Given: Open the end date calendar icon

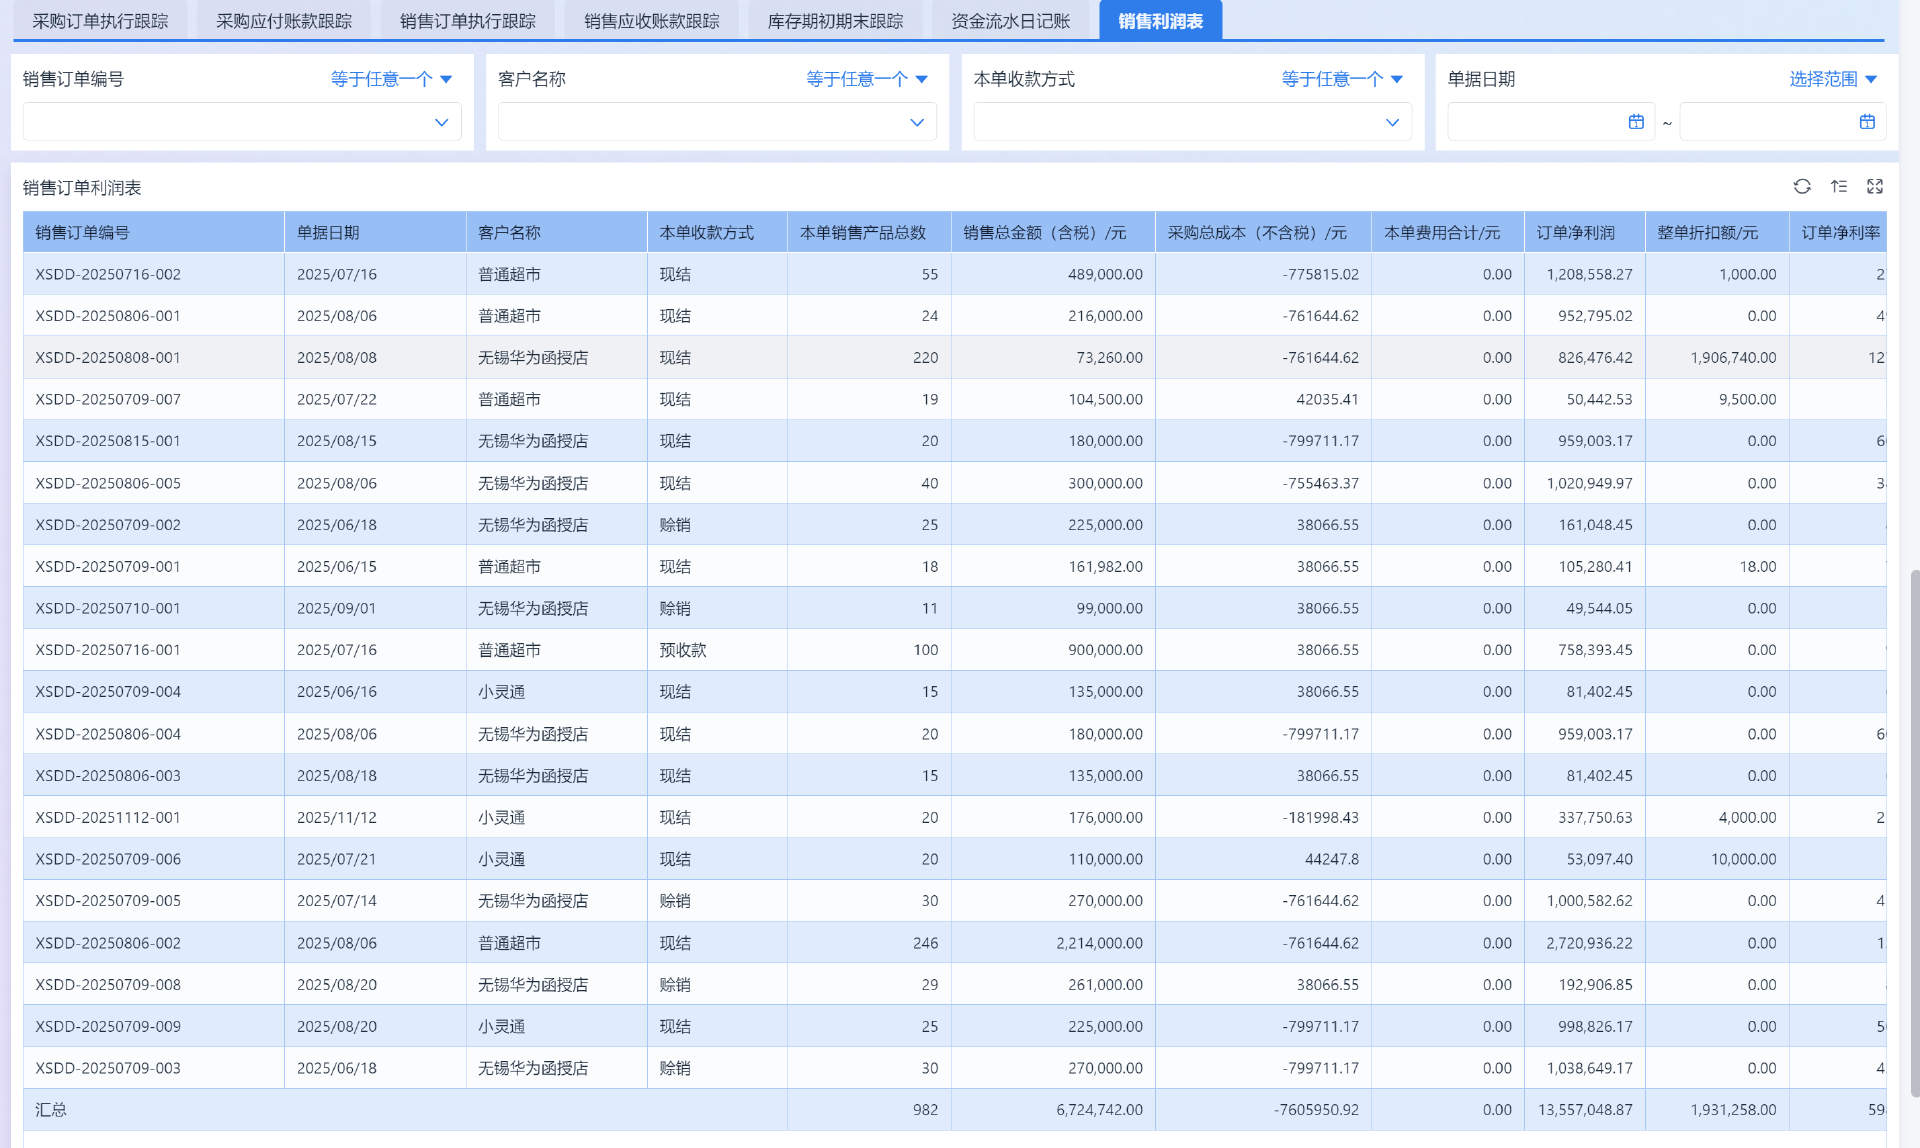Looking at the screenshot, I should 1867,122.
